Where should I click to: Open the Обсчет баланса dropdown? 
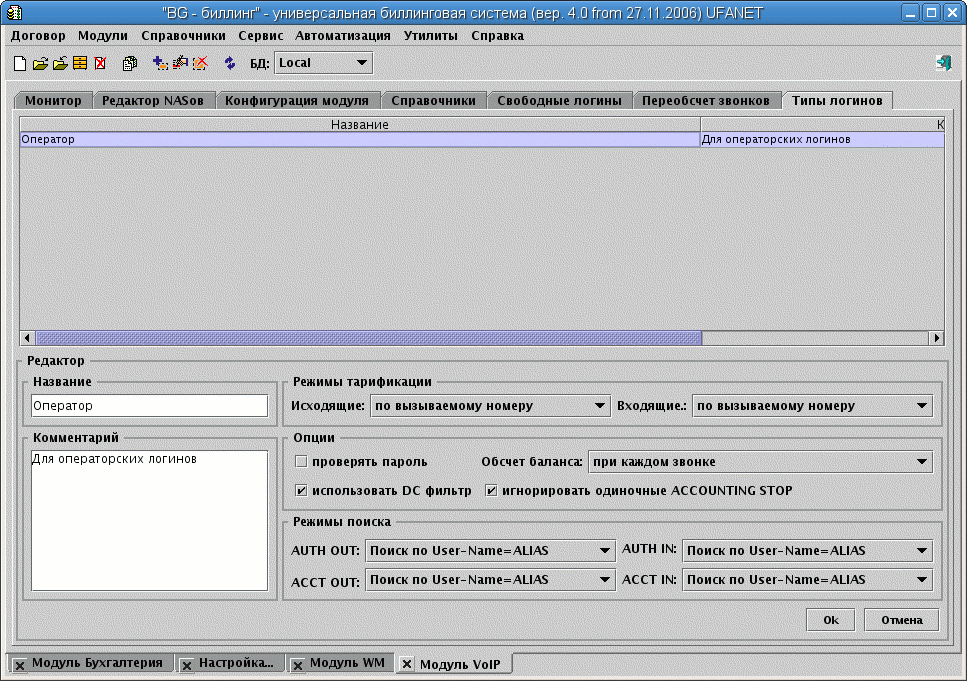coord(760,462)
